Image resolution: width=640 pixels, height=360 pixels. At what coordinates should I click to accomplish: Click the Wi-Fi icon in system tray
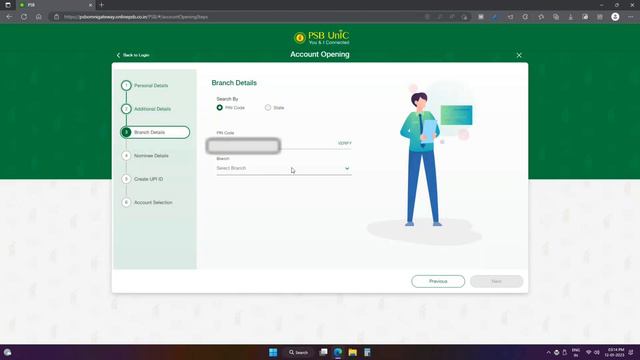[x=589, y=352]
